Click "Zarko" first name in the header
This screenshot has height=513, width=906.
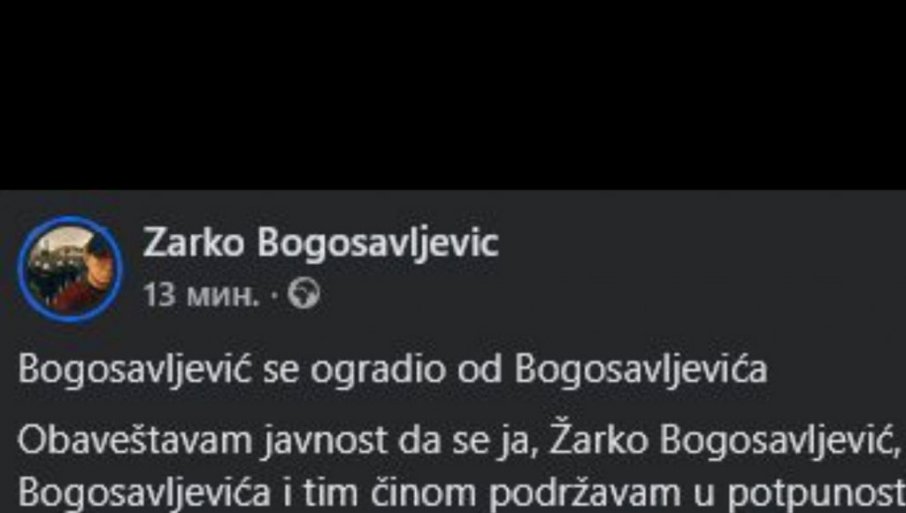(194, 243)
